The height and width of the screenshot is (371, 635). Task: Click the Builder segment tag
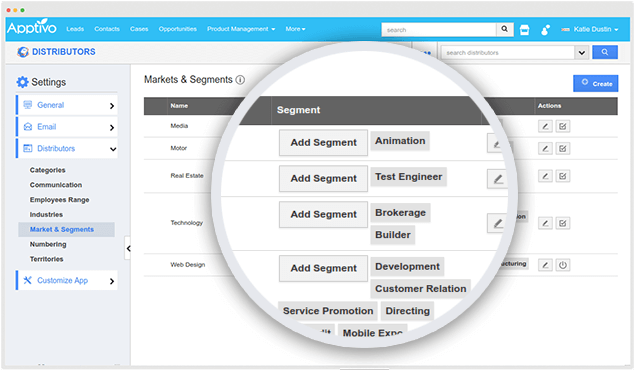coord(393,235)
